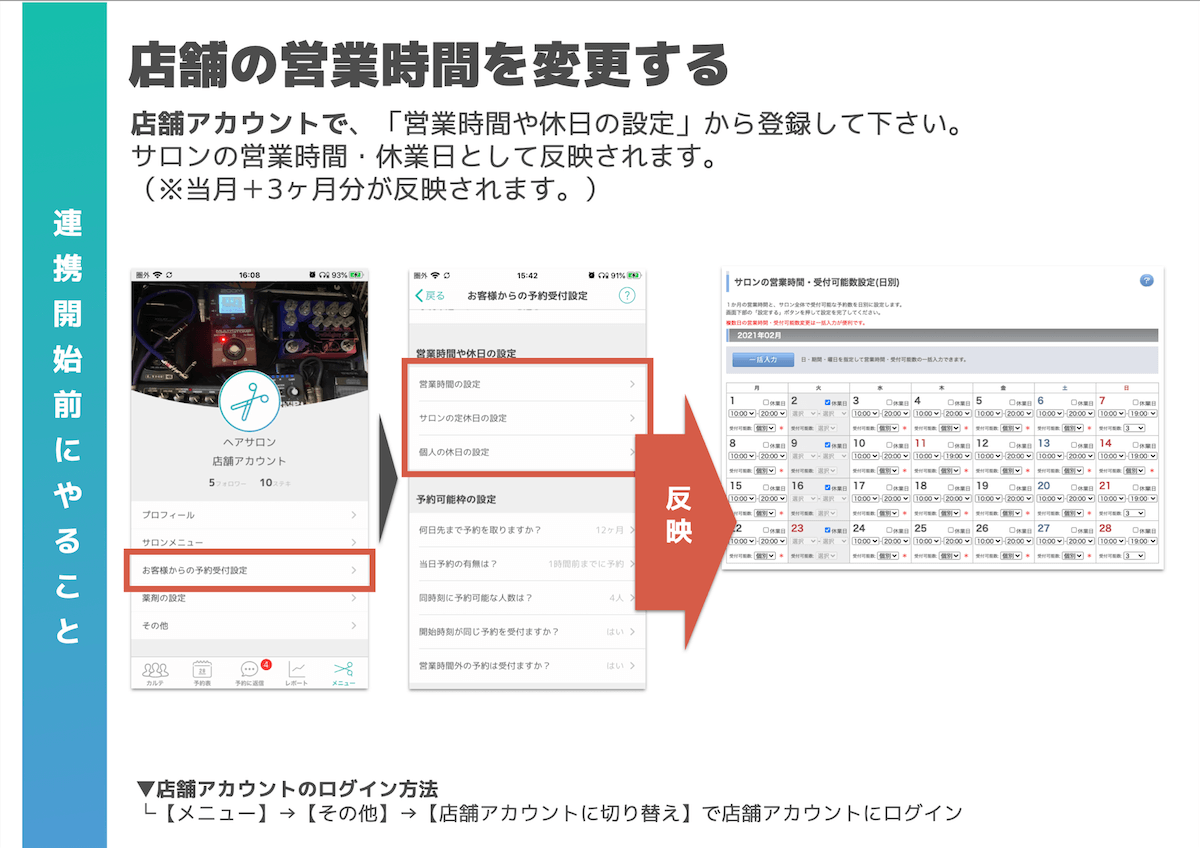Open the カルテ tab icon
The height and width of the screenshot is (848, 1200).
point(155,672)
